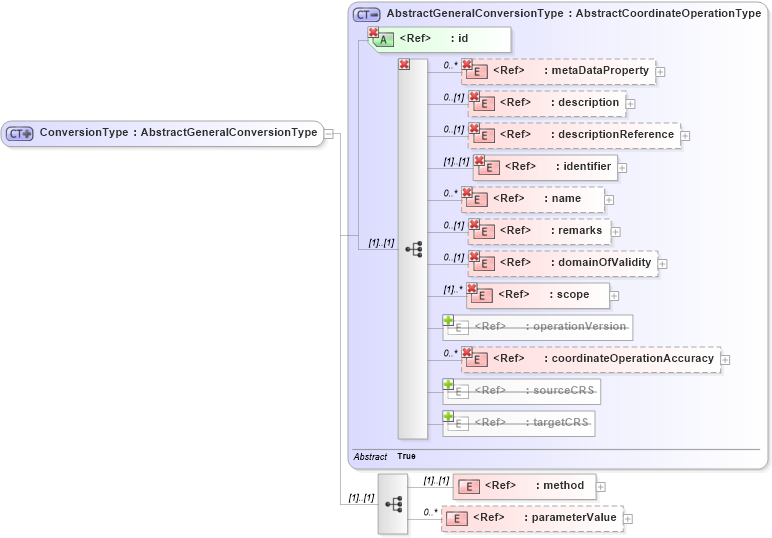The width and height of the screenshot is (772, 538).
Task: Select the ': coordinateOperationAccuracy' label
Action: 629,358
